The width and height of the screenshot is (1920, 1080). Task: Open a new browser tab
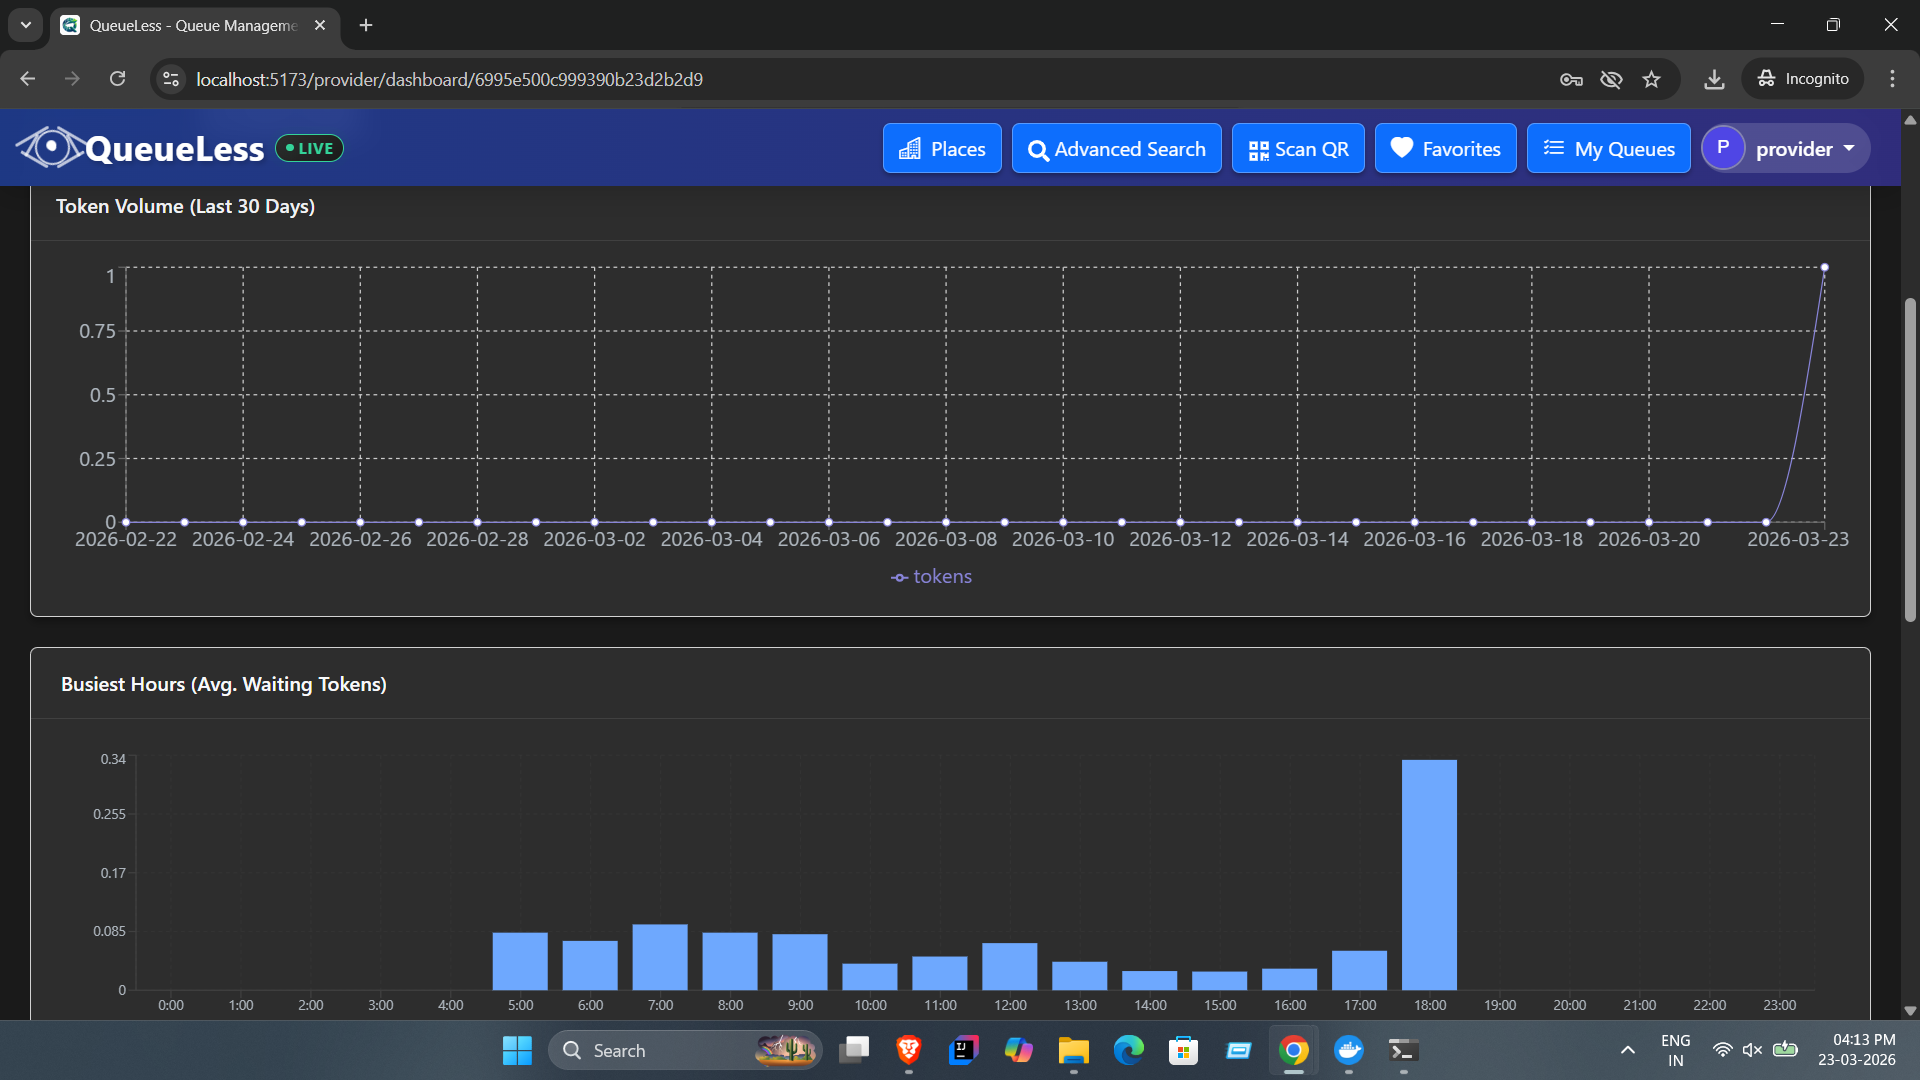pos(366,25)
